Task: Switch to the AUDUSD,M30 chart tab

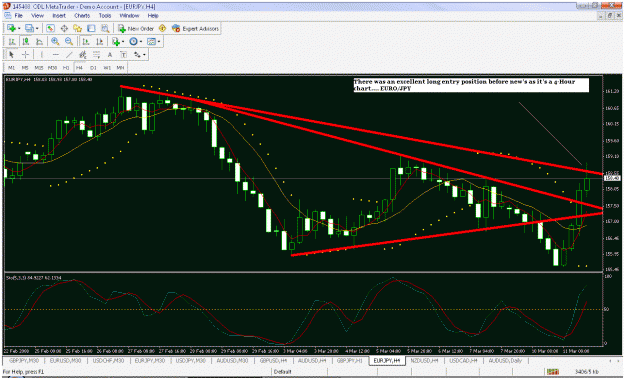Action: 232,360
